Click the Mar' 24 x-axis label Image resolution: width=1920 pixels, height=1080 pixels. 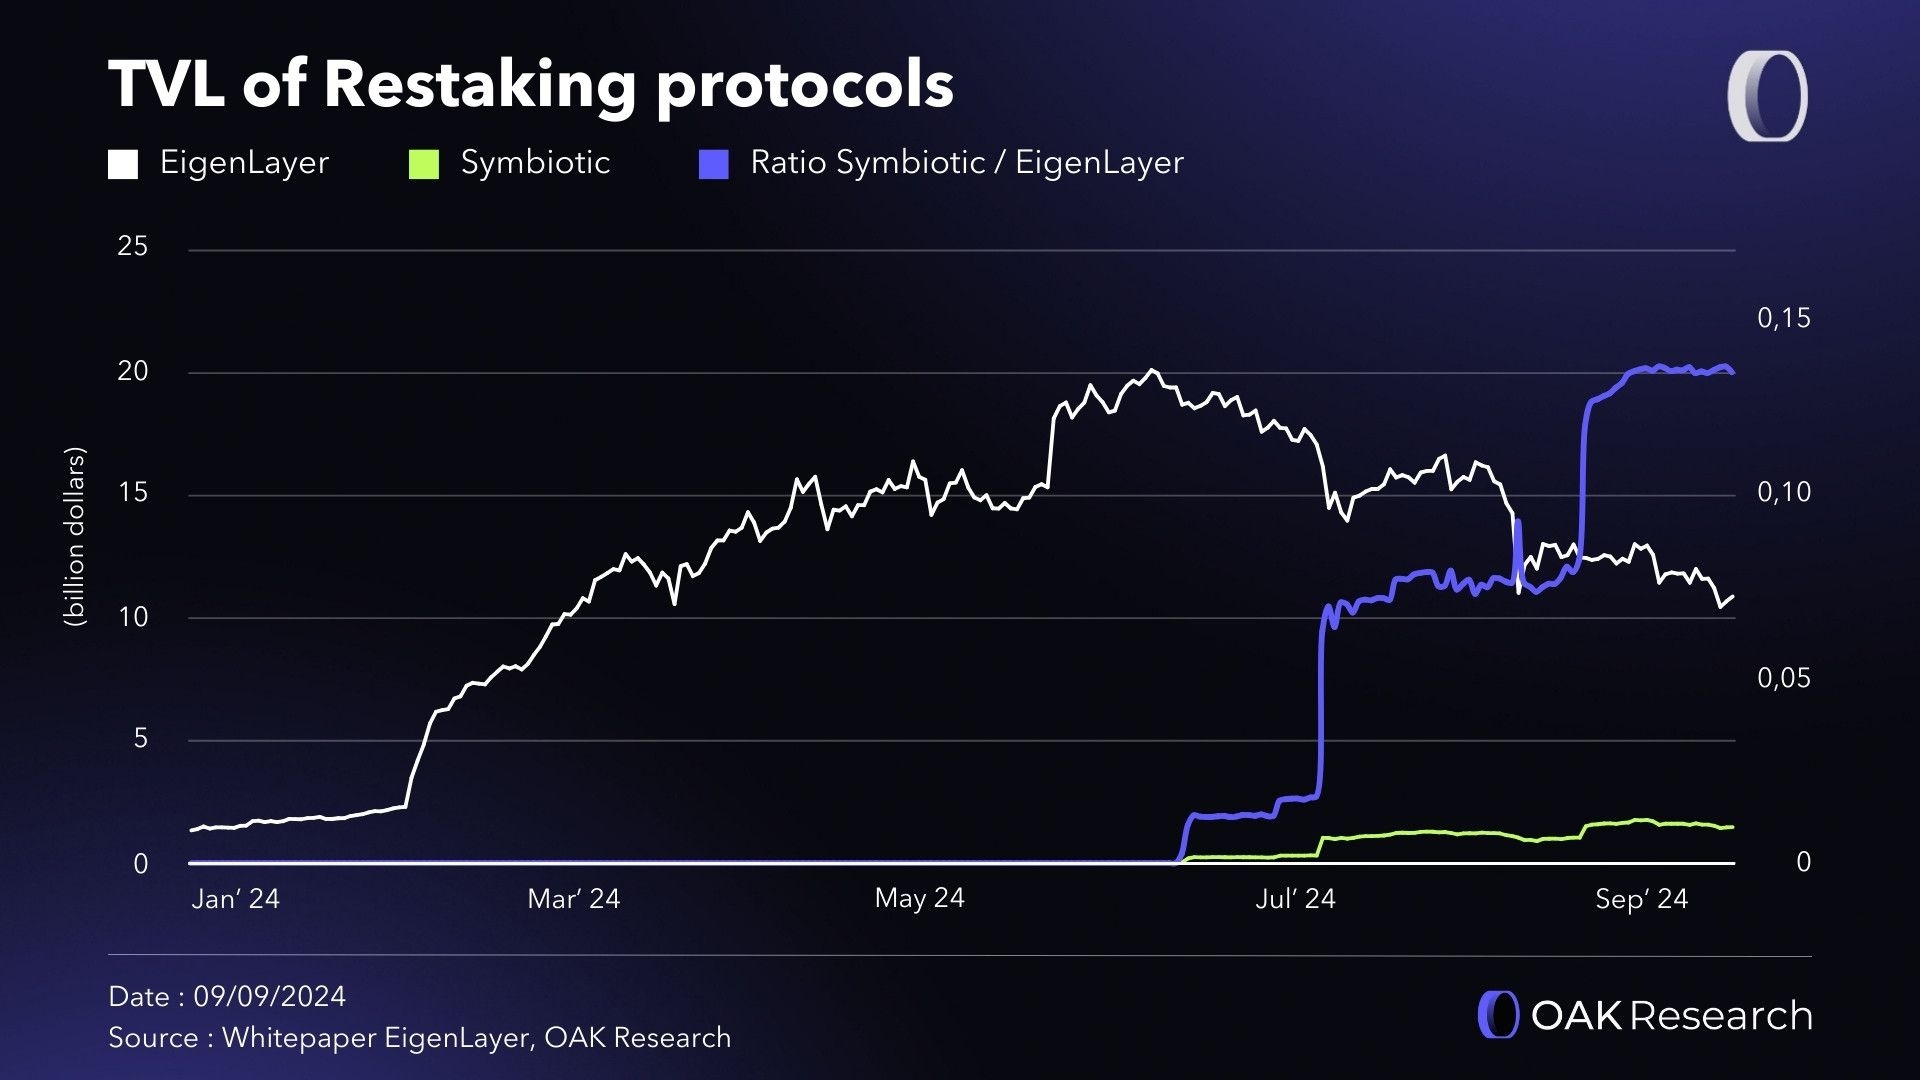574,899
